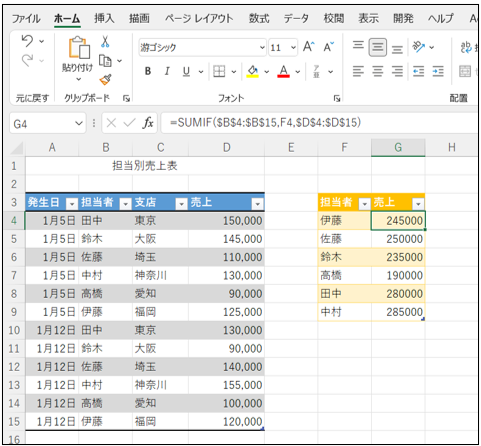Open font group dialog launcher
Viewport: 481px width, 446px height.
[337, 98]
